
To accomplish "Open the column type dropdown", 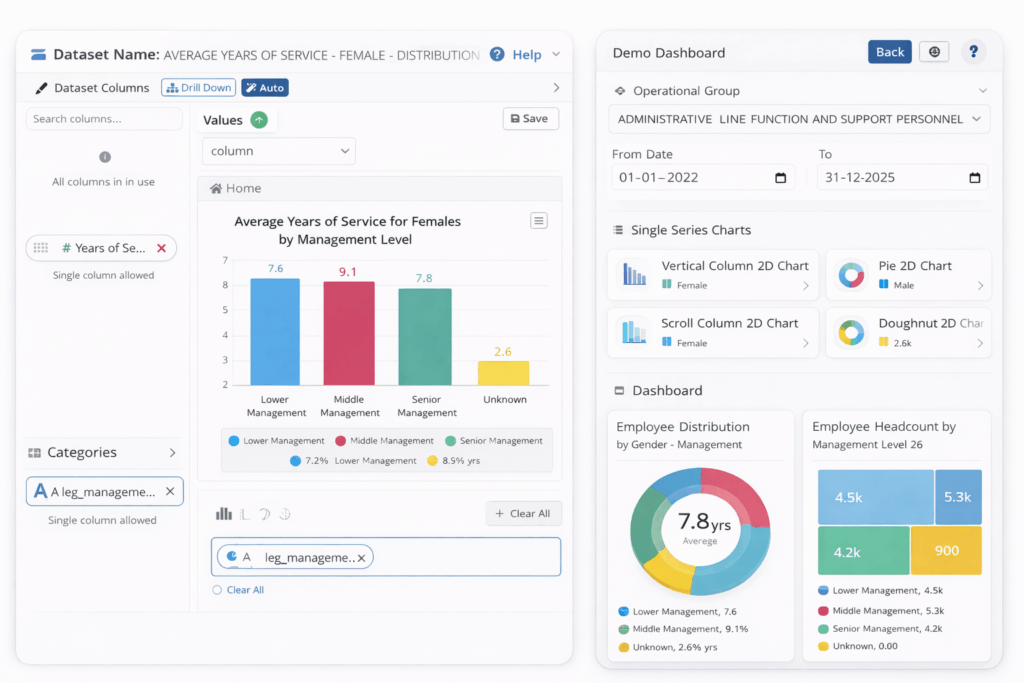I will (x=278, y=151).
